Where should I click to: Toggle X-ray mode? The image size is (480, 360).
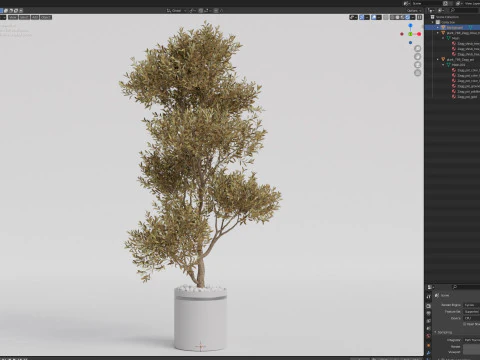click(386, 17)
